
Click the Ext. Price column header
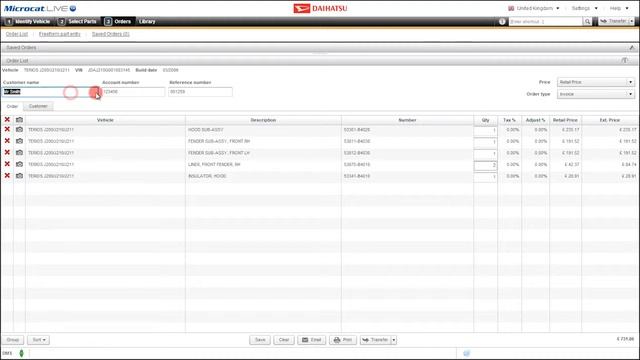(610, 120)
